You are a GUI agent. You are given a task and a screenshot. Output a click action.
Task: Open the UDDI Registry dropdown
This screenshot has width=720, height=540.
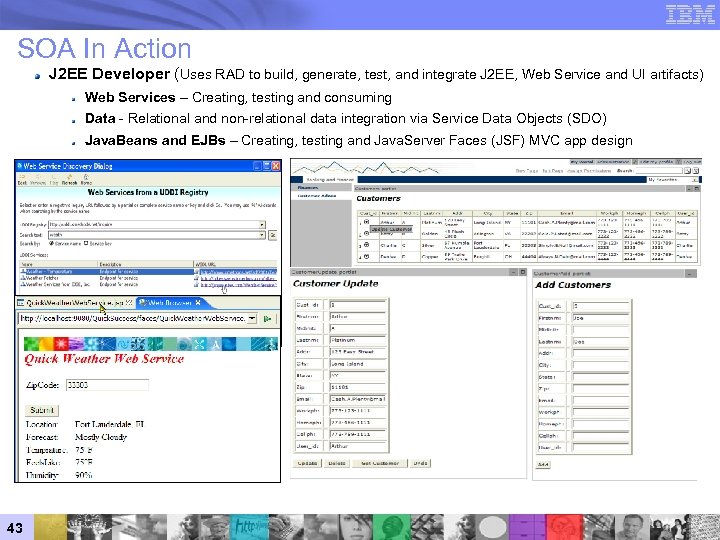point(262,225)
